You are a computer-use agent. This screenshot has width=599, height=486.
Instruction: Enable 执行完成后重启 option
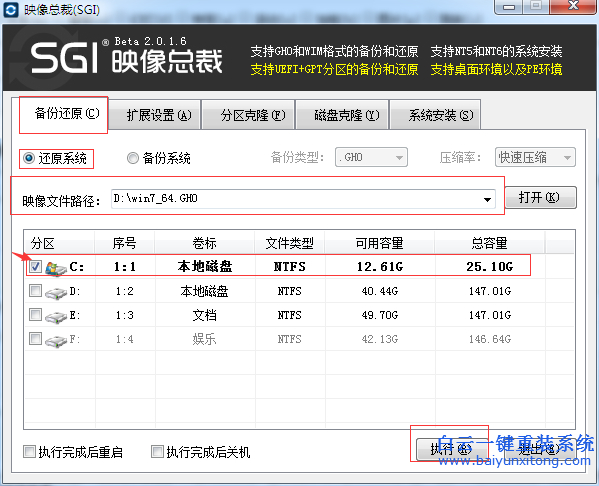pyautogui.click(x=29, y=452)
